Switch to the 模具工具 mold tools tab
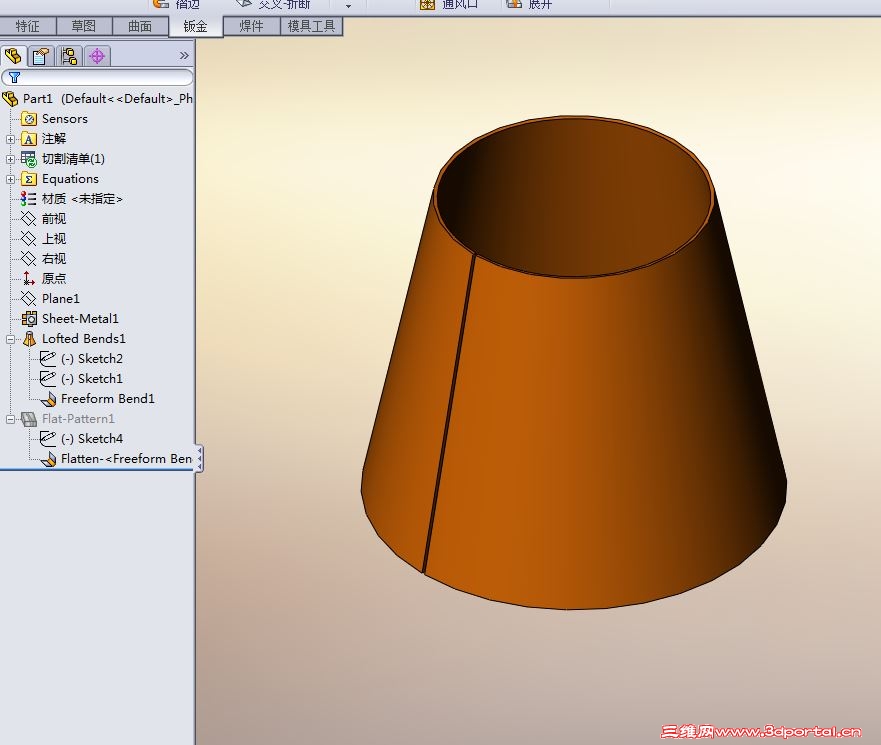Viewport: 881px width, 745px height. (x=311, y=26)
